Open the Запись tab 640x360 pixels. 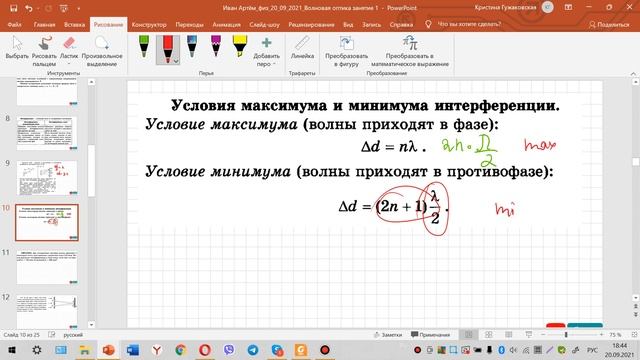point(371,24)
